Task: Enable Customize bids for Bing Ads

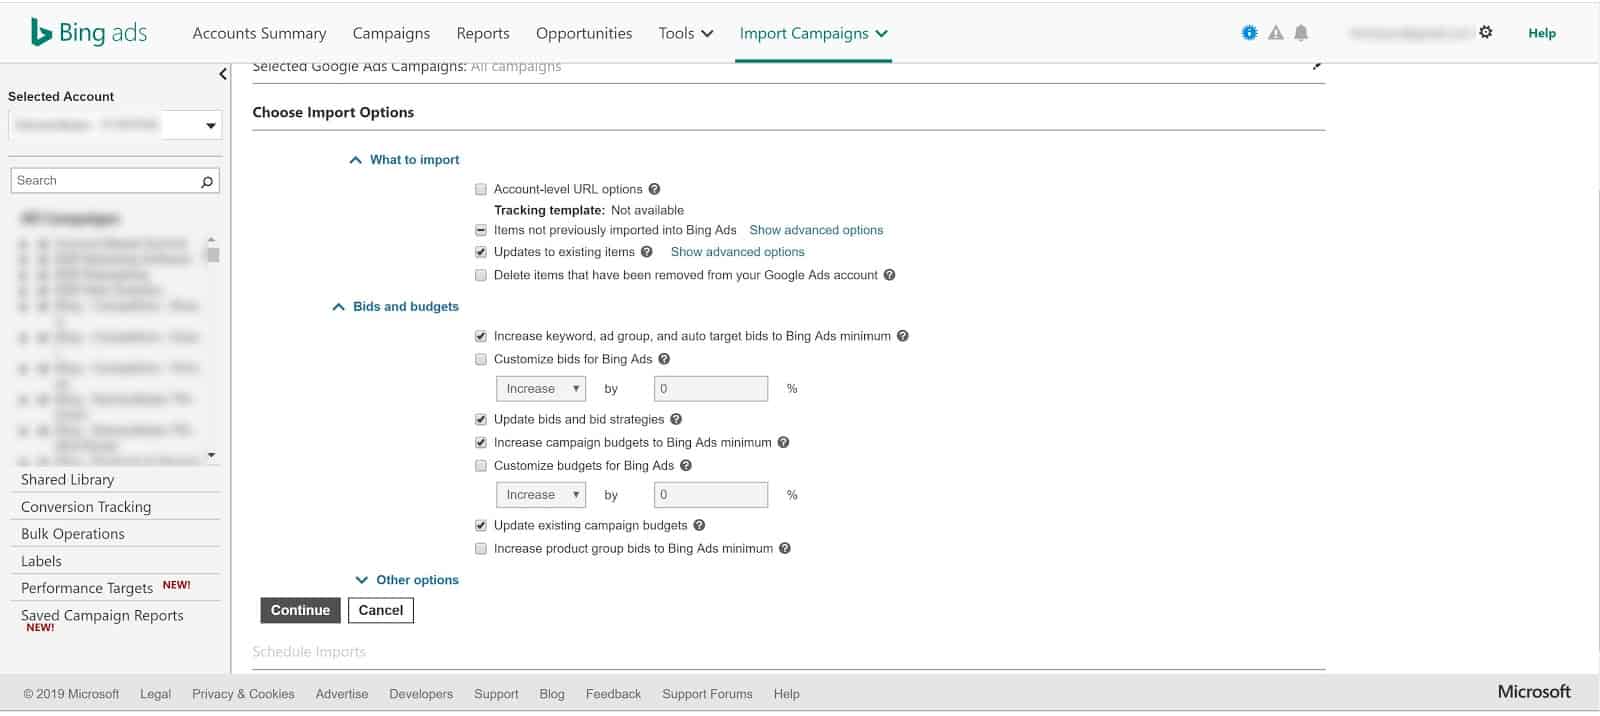Action: (x=481, y=359)
